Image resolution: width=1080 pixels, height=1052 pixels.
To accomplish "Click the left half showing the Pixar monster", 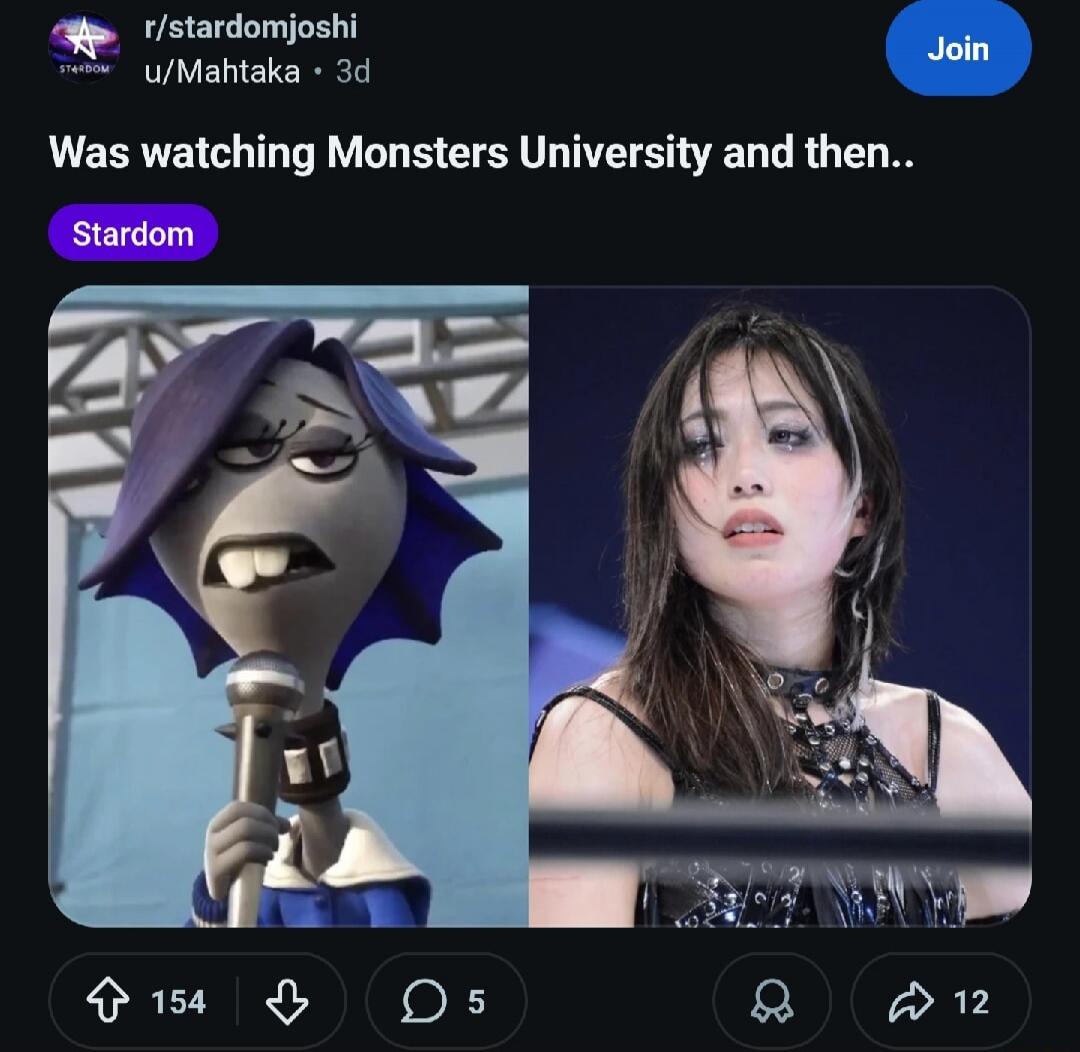I will [x=290, y=610].
